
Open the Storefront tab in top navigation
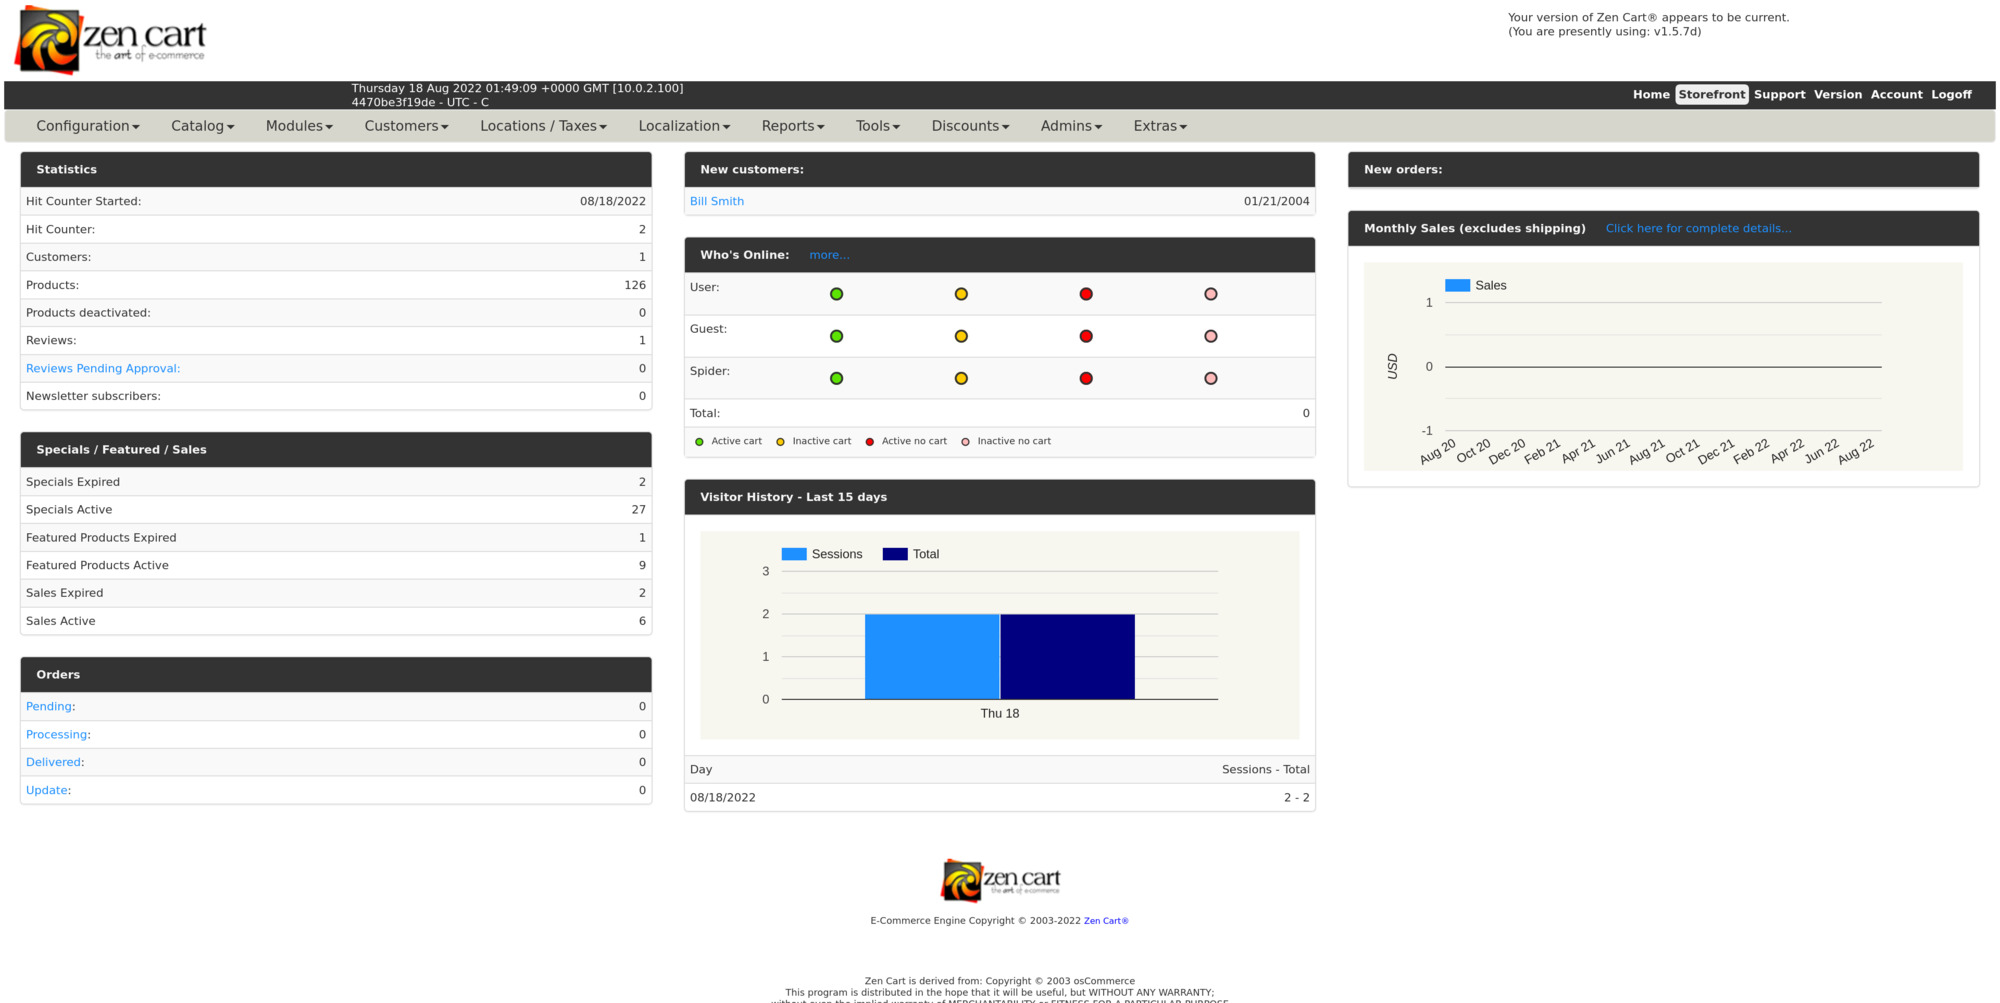coord(1711,95)
